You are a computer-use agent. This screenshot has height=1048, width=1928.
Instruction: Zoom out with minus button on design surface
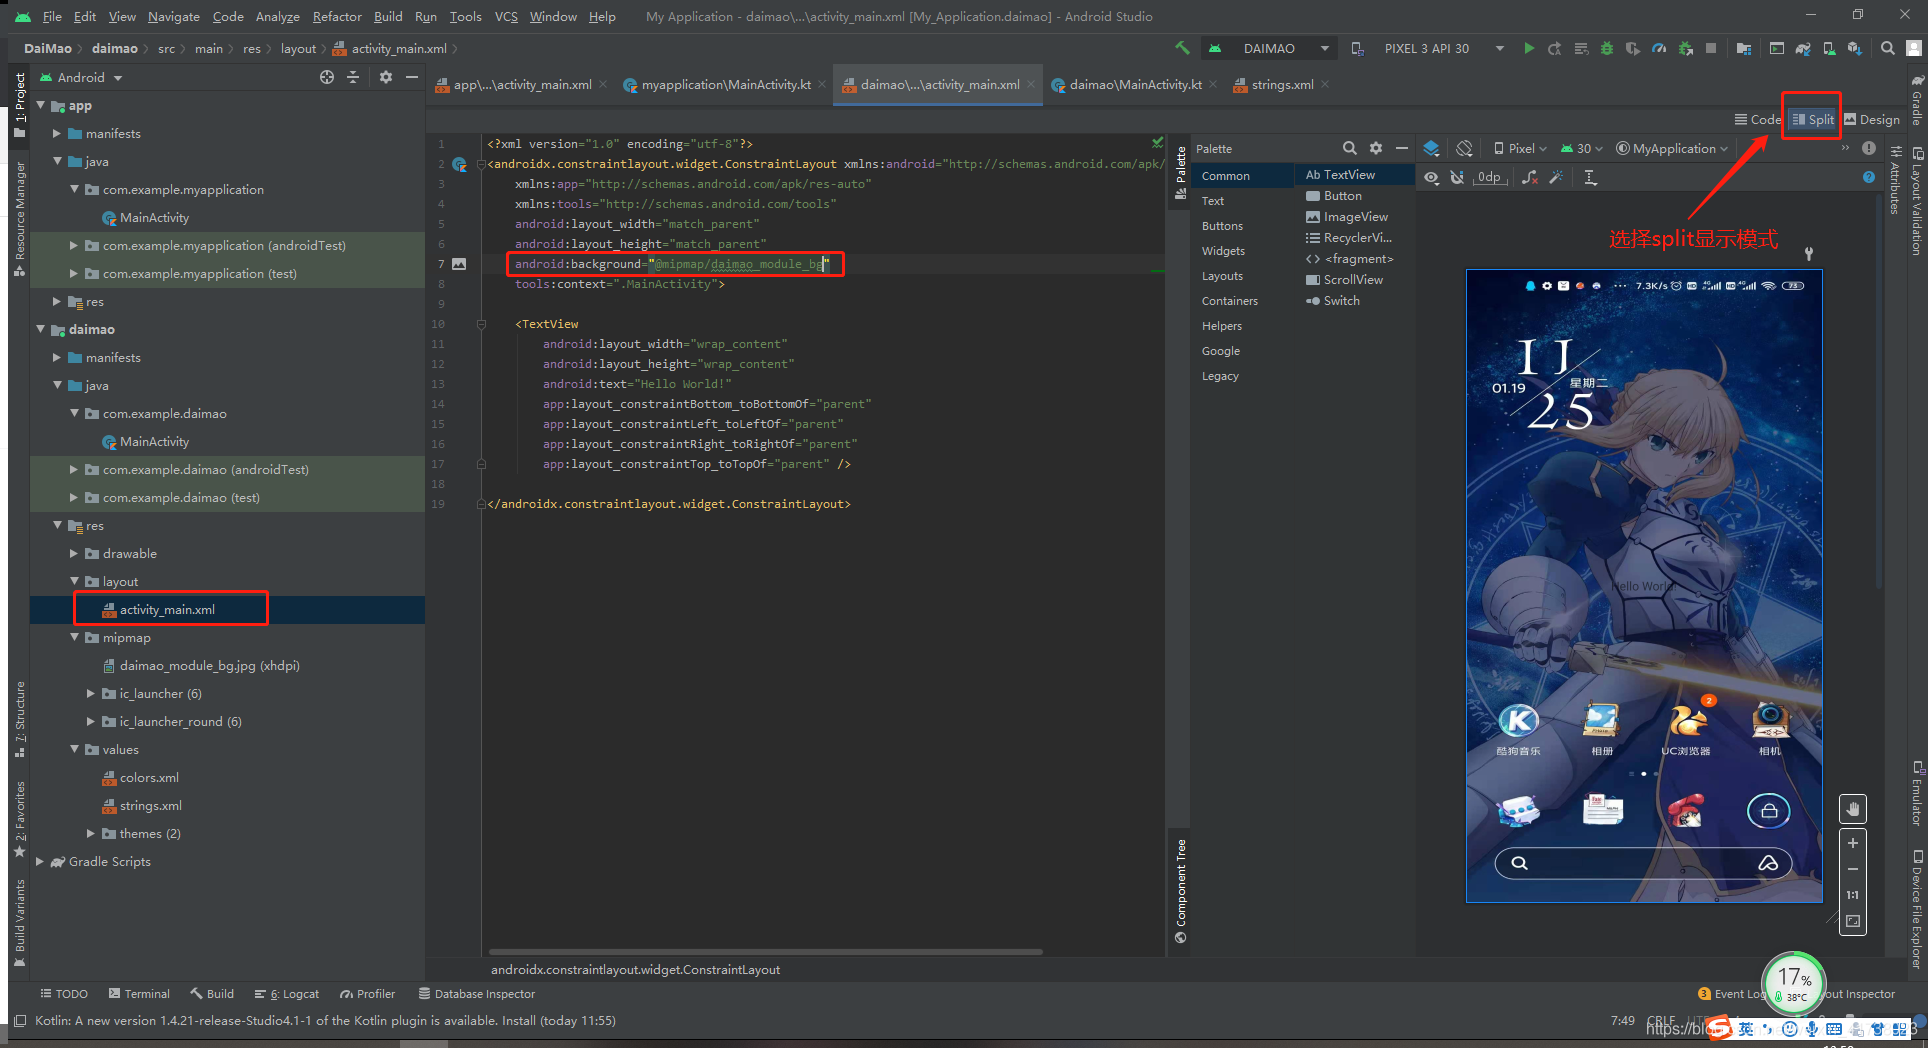(1853, 869)
